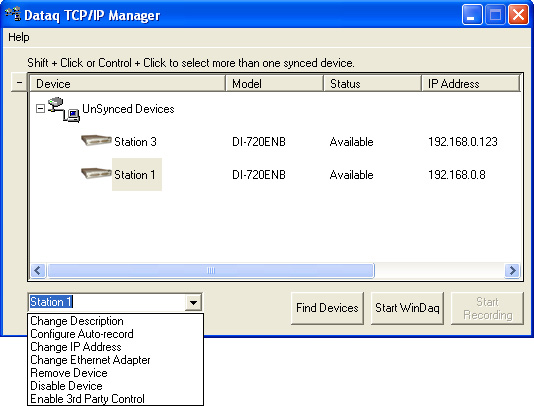Click Available status for Station 1
534x406 pixels.
[351, 175]
